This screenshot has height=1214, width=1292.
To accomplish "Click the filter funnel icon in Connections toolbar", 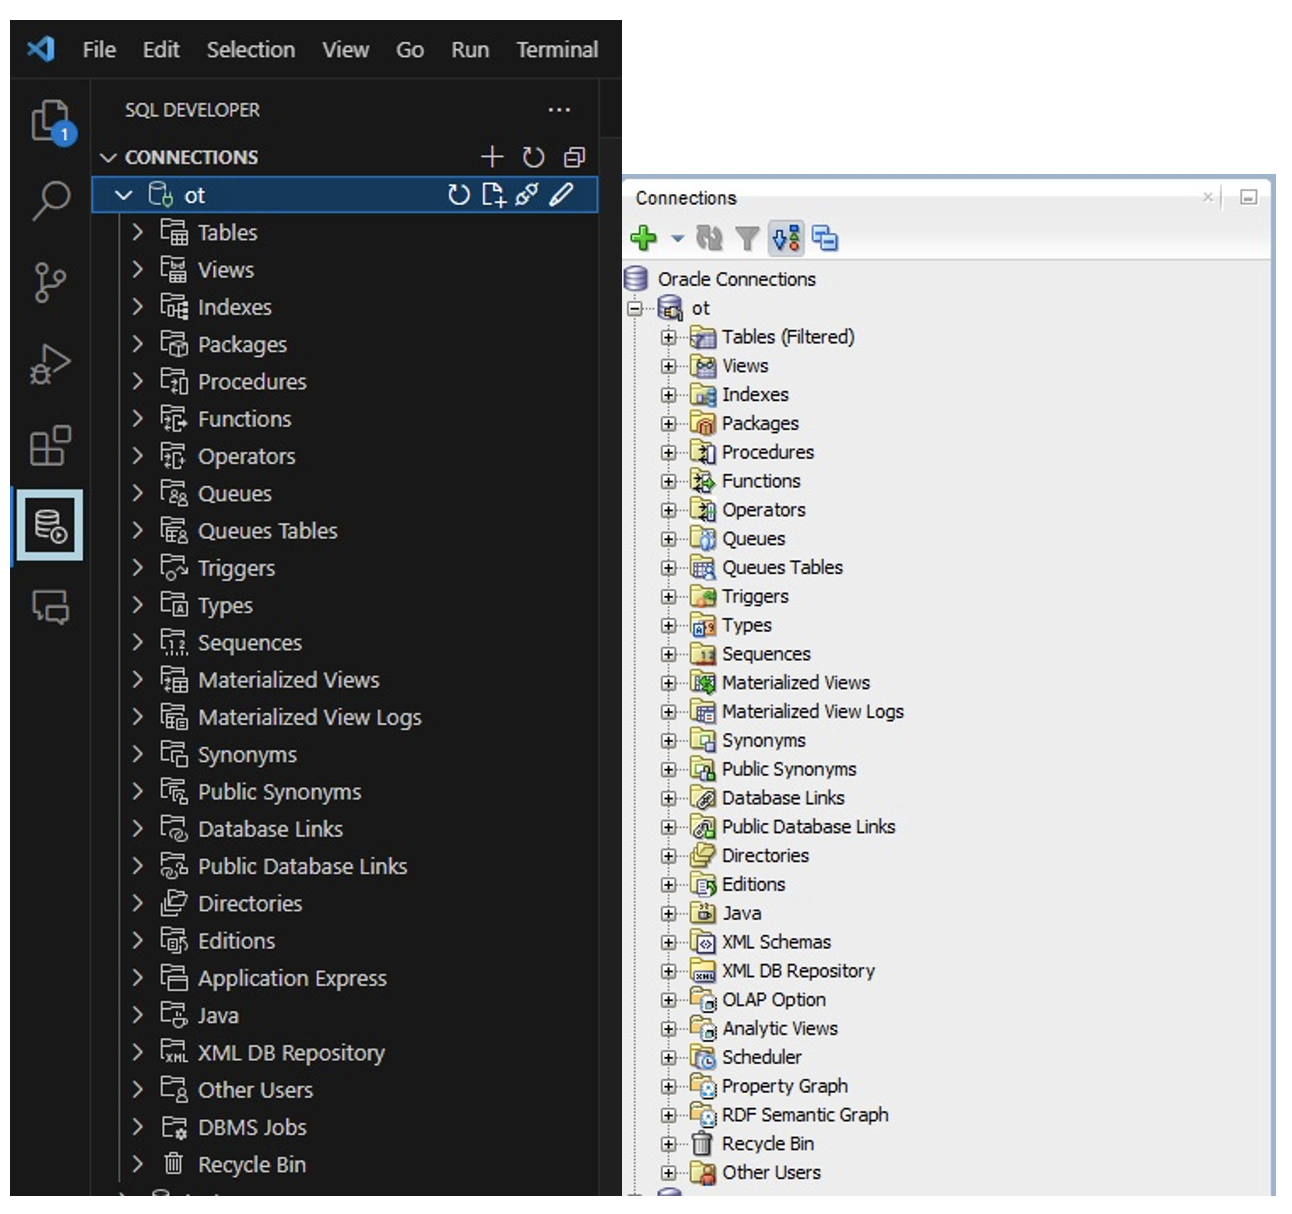I will (x=746, y=238).
